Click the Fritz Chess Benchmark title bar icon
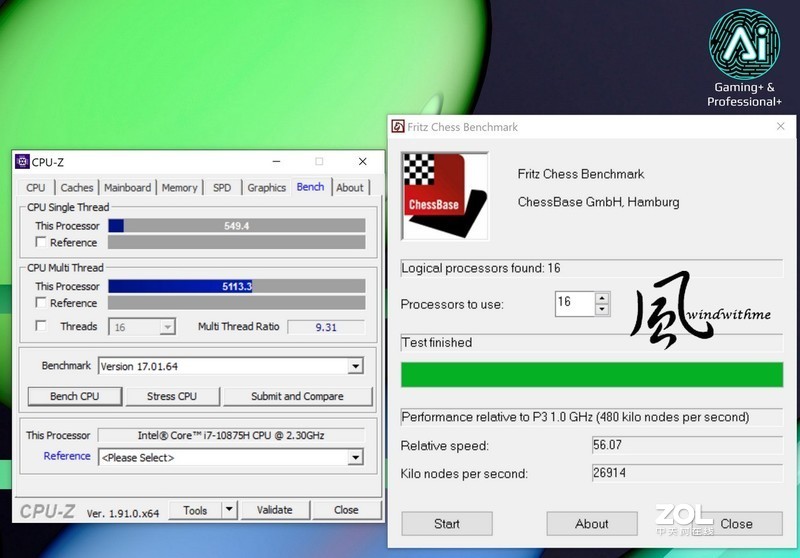The image size is (800, 558). pyautogui.click(x=398, y=126)
